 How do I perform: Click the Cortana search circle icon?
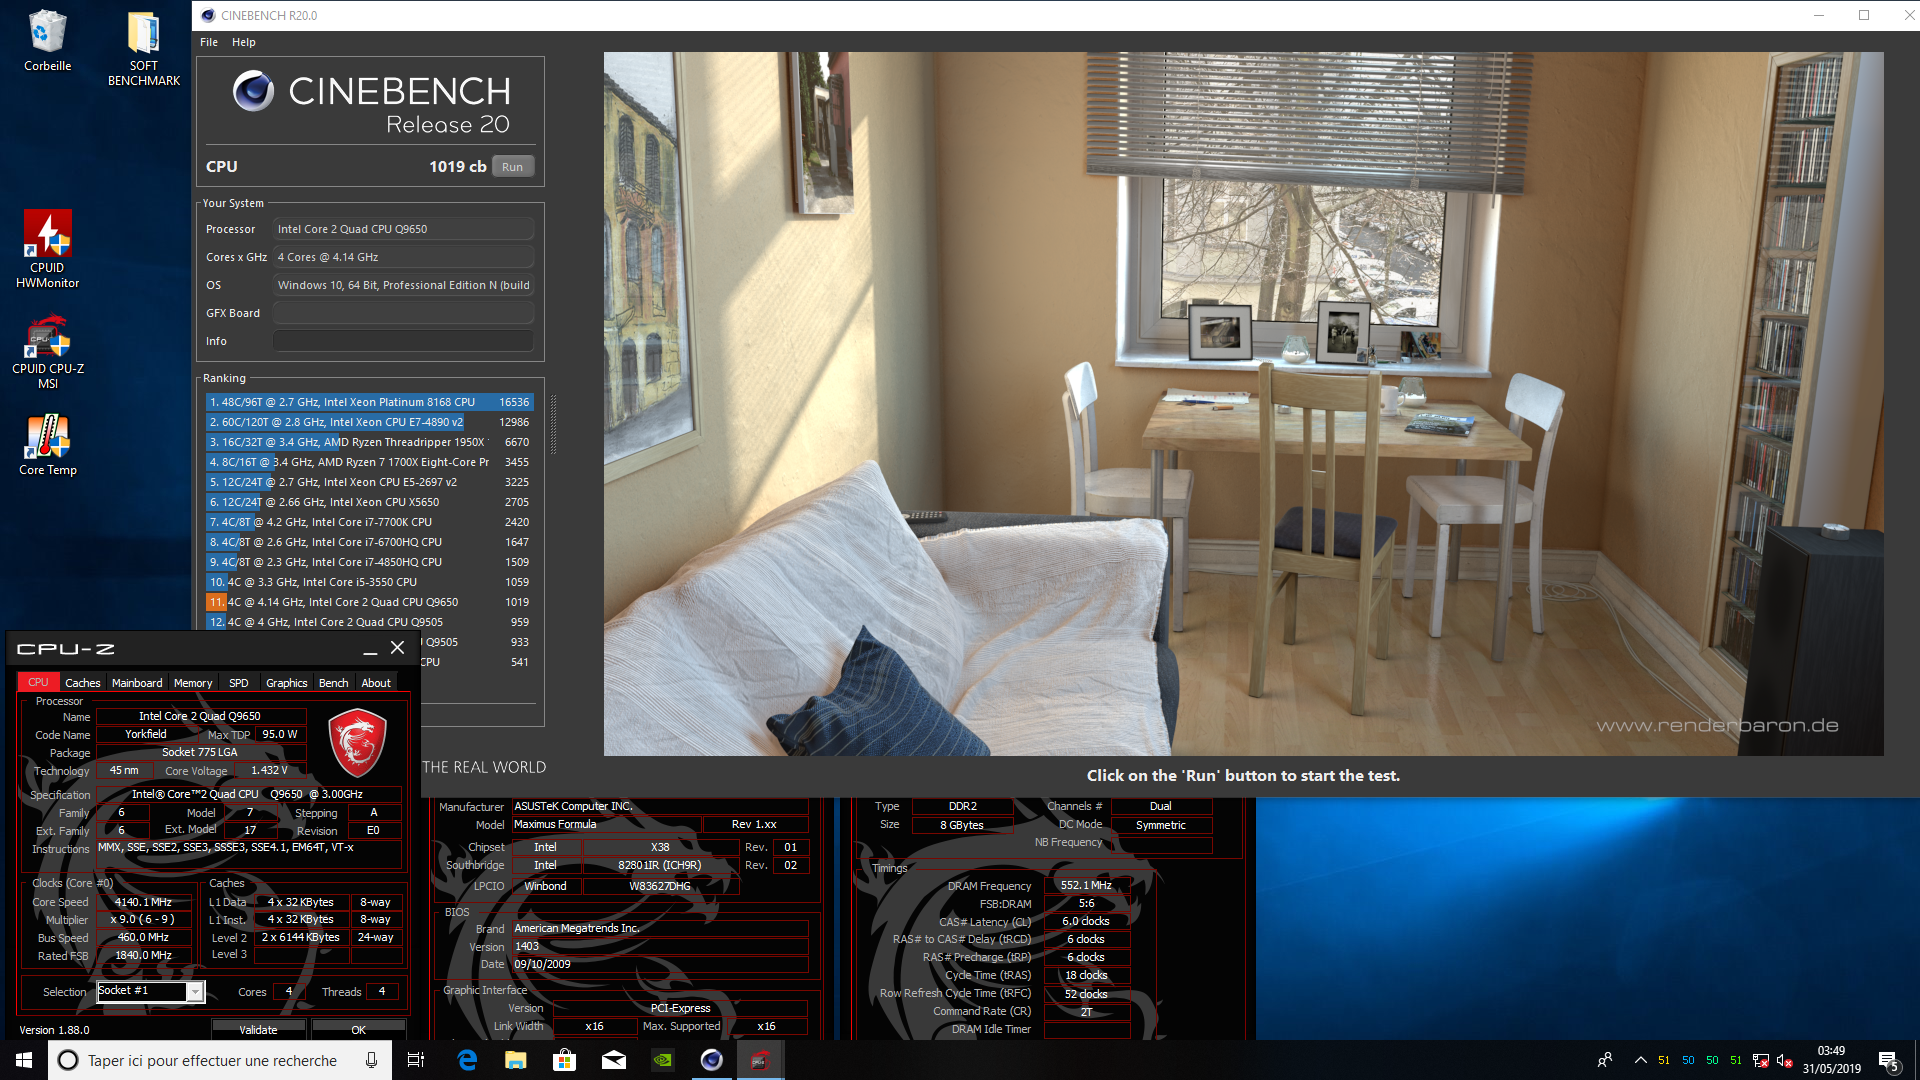coord(68,1060)
